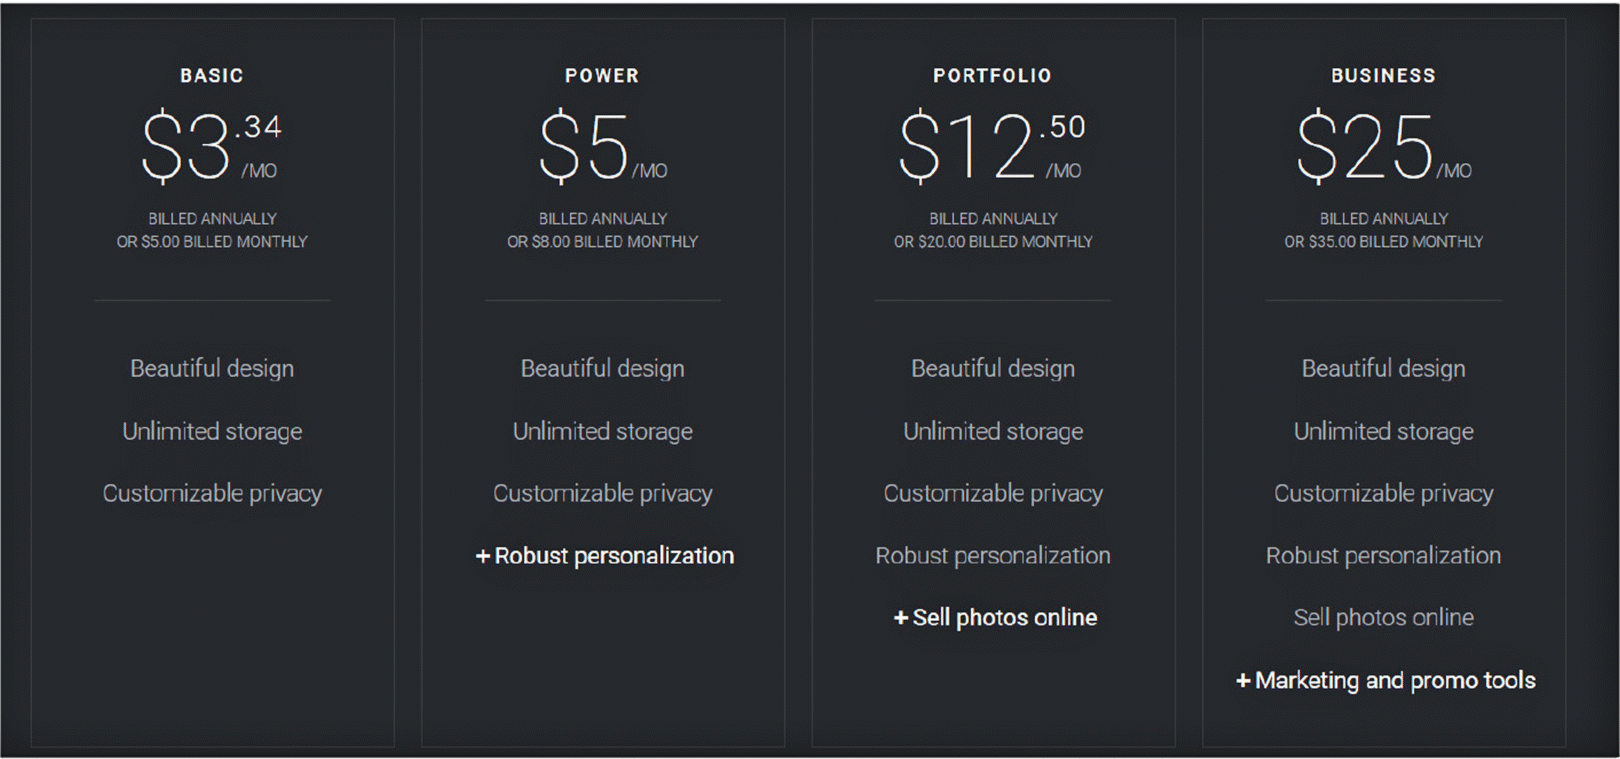Open Power plan billed annually option
1620x759 pixels.
tap(601, 217)
